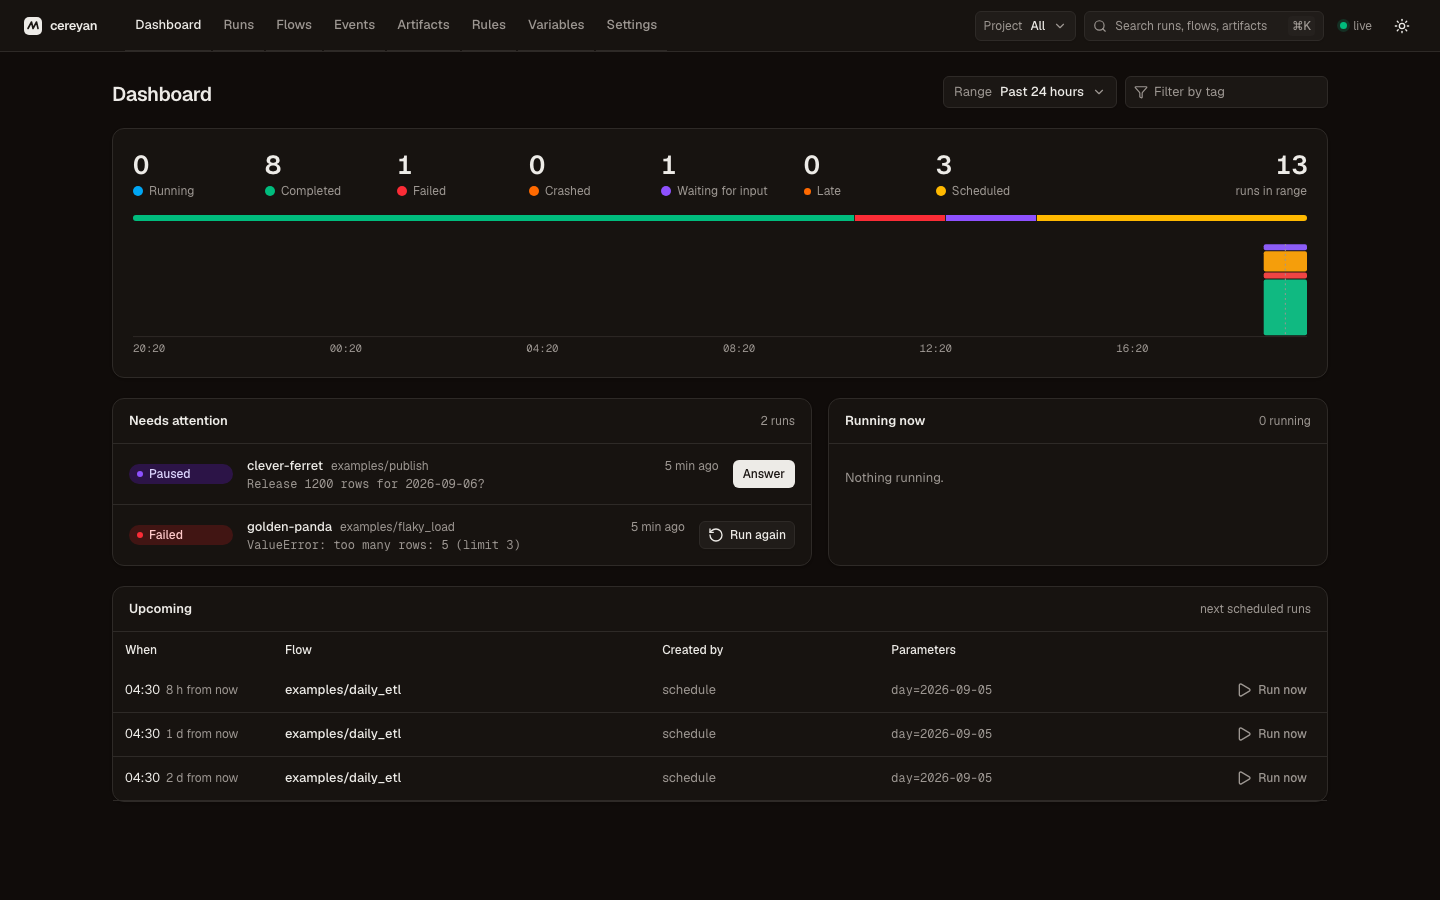The width and height of the screenshot is (1440, 900).
Task: Click the 'ValueError: too many rows' message
Action: [x=383, y=545]
